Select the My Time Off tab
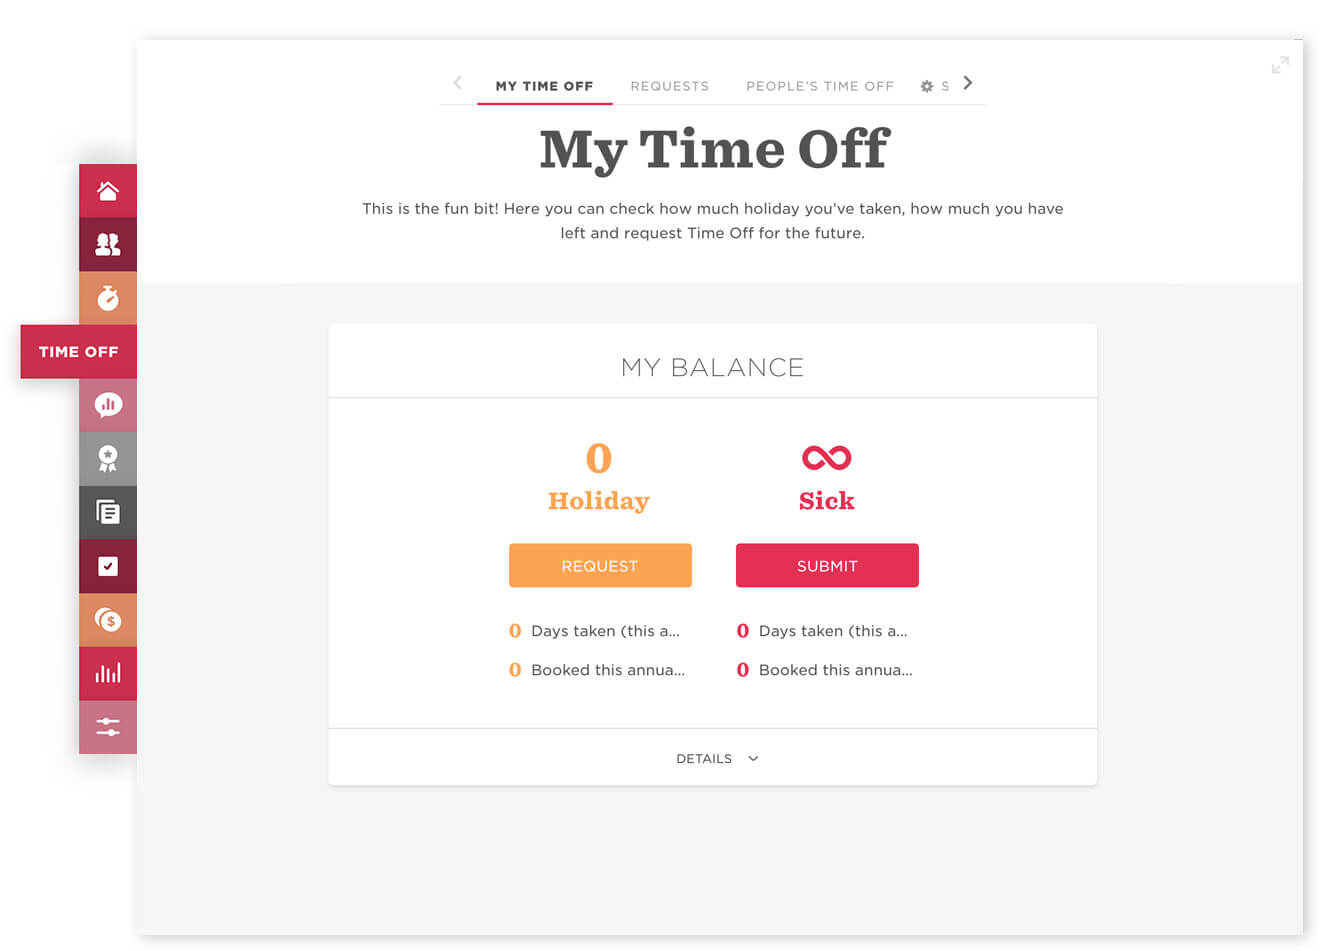Image resolution: width=1320 pixels, height=951 pixels. coord(545,86)
